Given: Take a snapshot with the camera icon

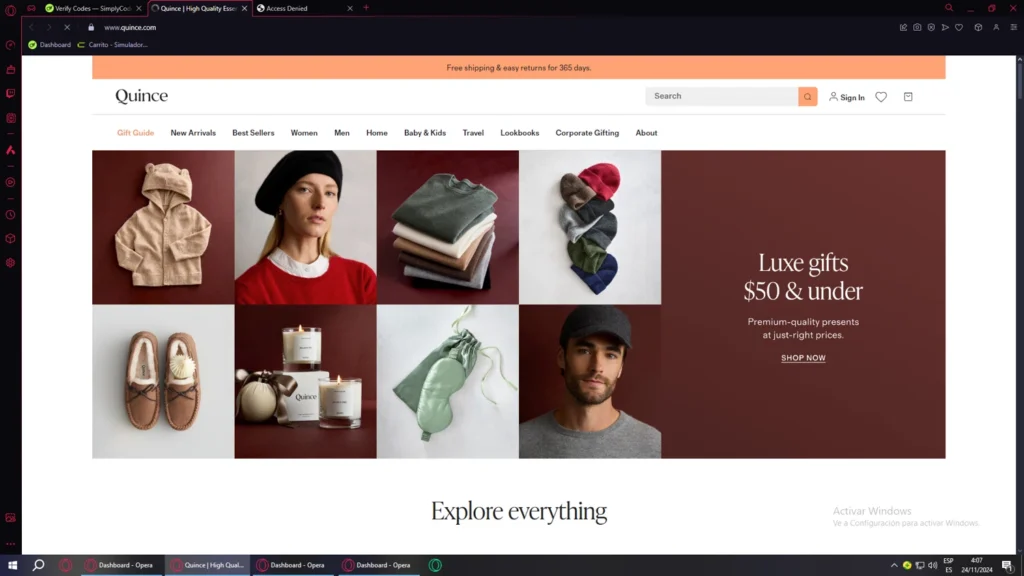Looking at the screenshot, I should click(917, 28).
